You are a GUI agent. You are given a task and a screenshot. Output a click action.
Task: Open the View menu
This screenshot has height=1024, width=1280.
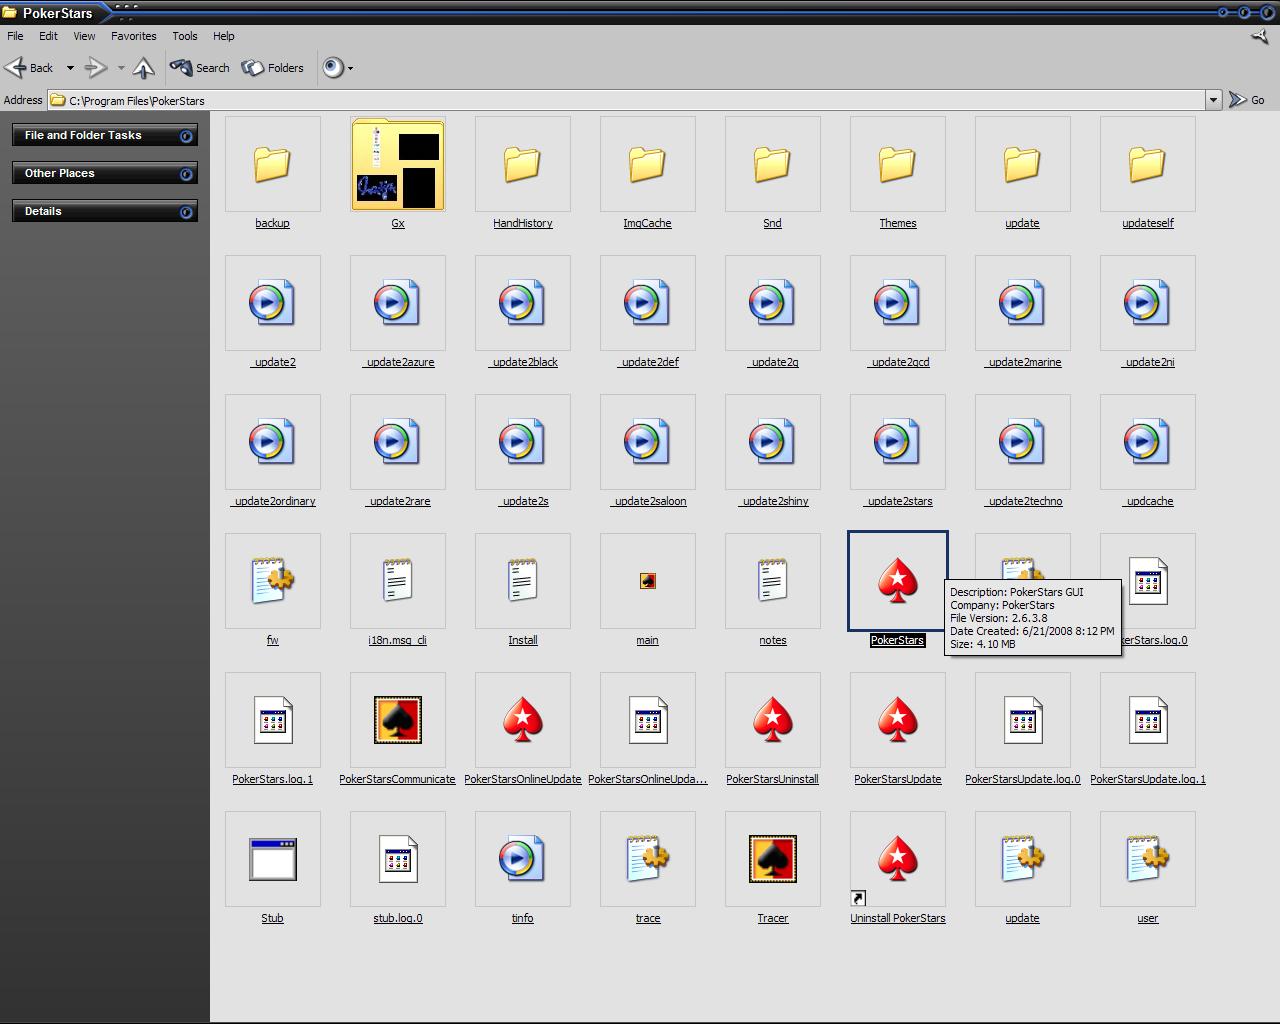84,36
